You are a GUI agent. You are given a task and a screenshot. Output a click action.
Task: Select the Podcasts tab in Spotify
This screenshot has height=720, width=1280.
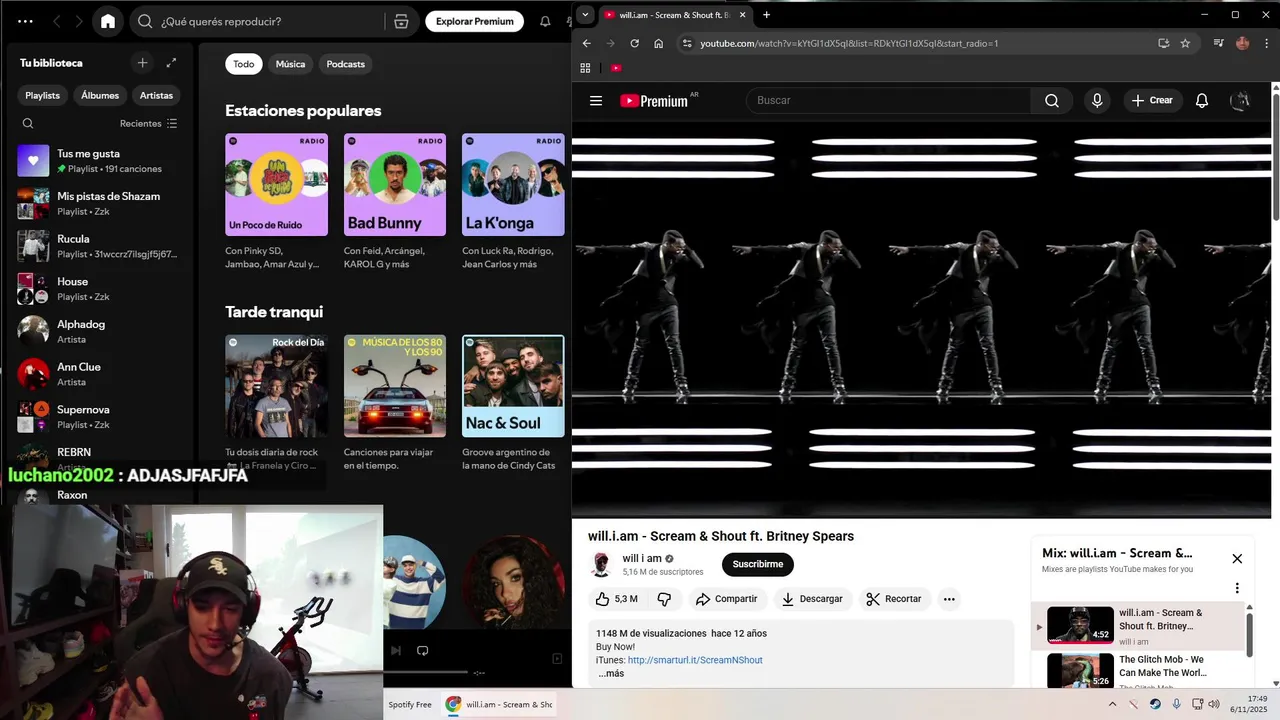coord(346,64)
